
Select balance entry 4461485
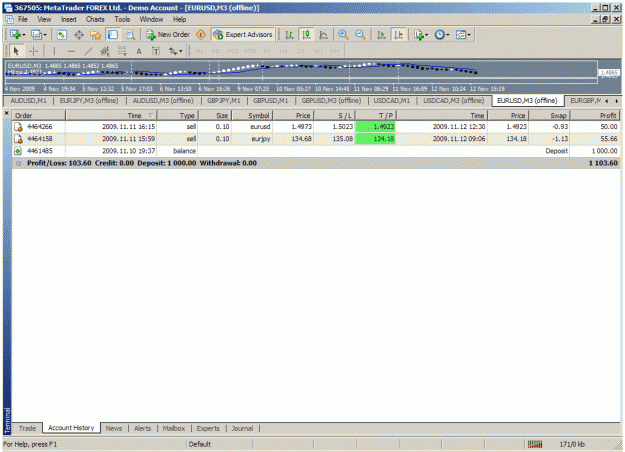(x=316, y=151)
